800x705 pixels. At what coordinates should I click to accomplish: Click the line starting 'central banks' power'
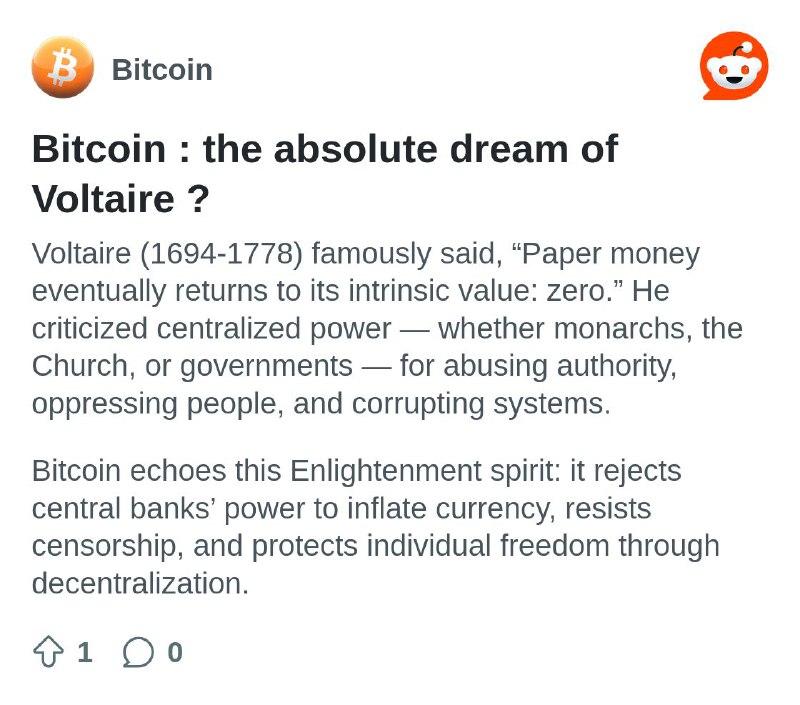341,509
